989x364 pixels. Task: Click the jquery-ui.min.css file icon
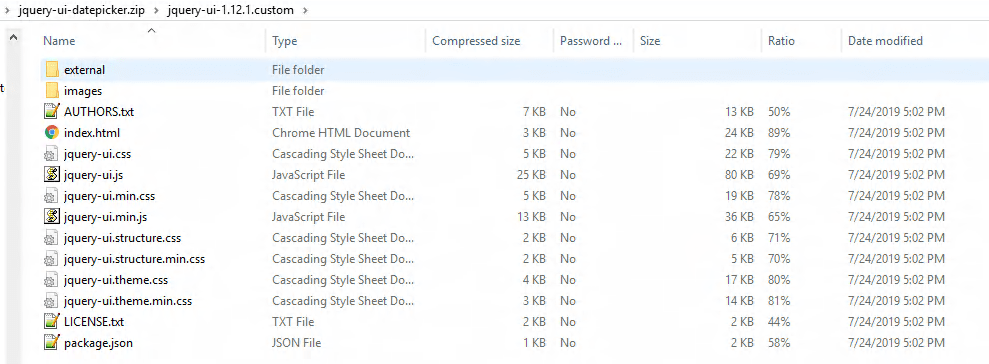pos(52,196)
